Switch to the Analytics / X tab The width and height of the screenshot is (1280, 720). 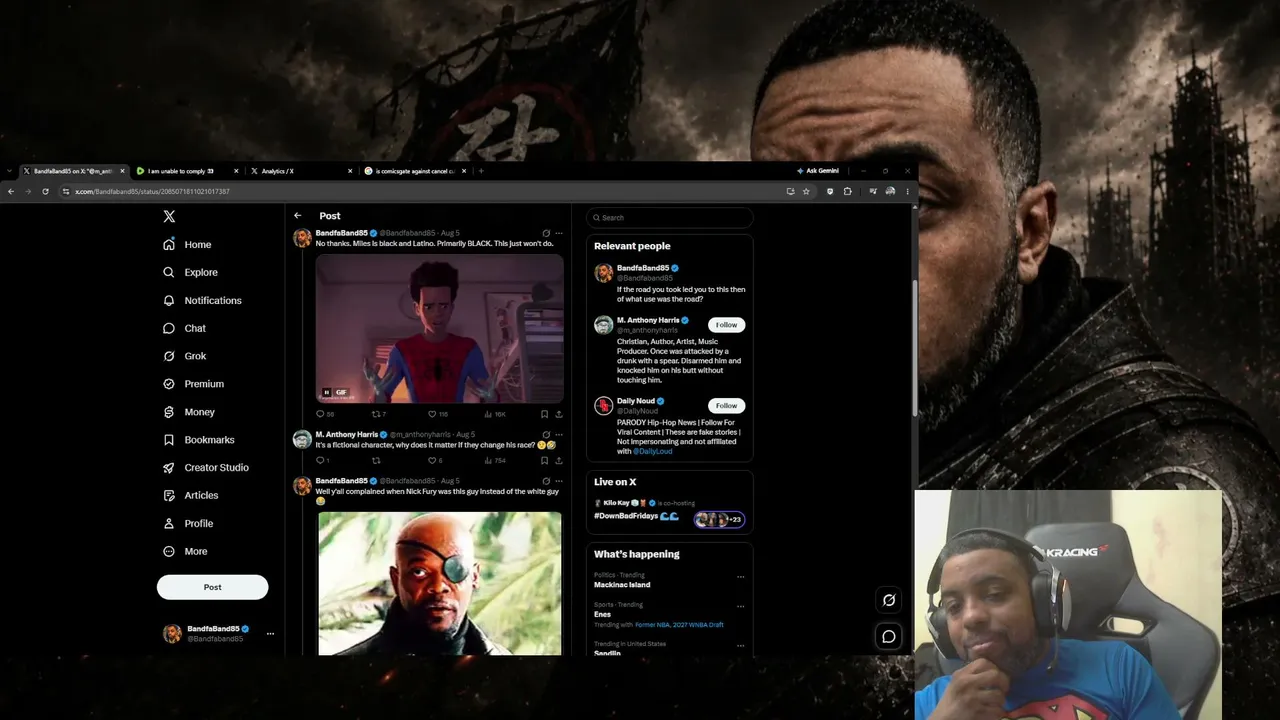tap(300, 171)
